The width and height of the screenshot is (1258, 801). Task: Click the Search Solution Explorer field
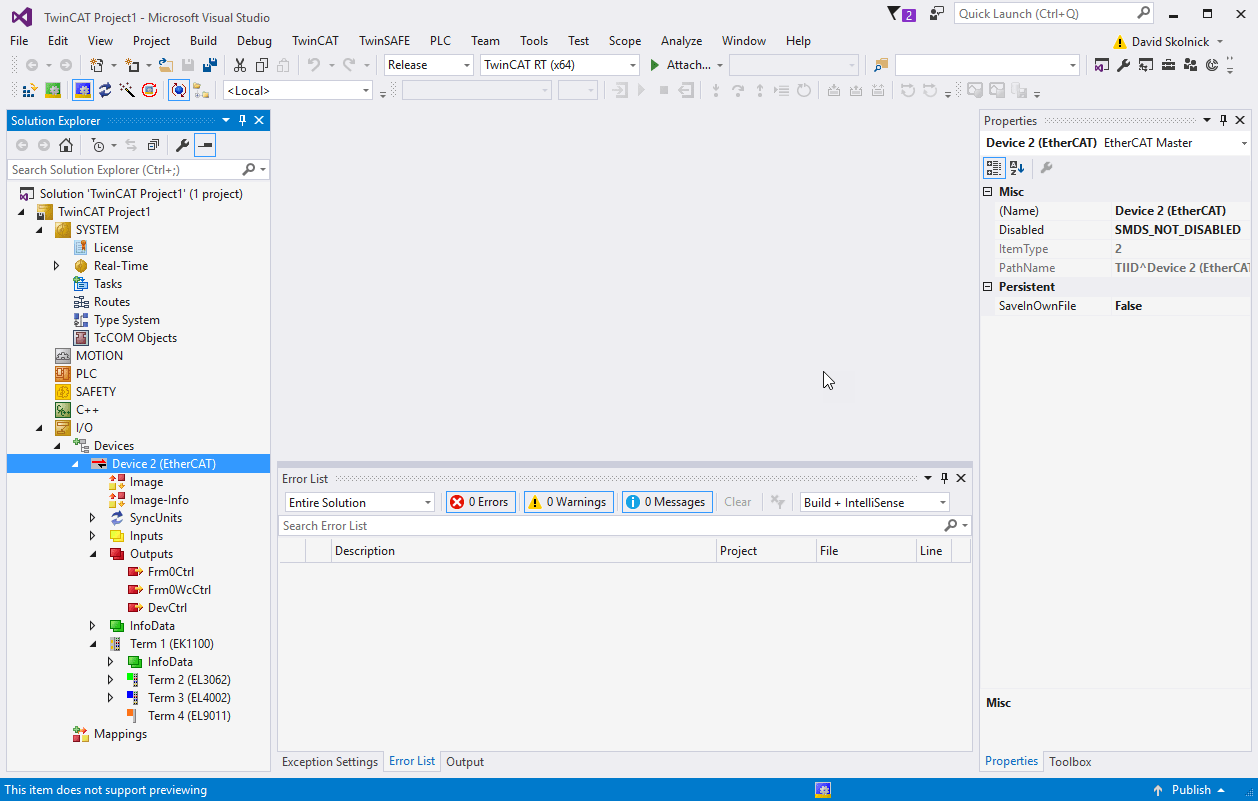138,170
